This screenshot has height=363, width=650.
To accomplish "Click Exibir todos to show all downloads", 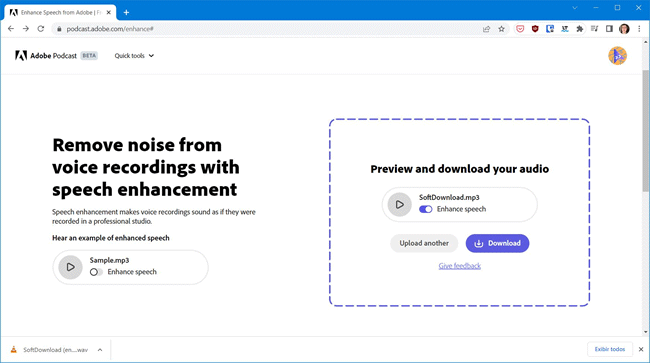I will [610, 349].
